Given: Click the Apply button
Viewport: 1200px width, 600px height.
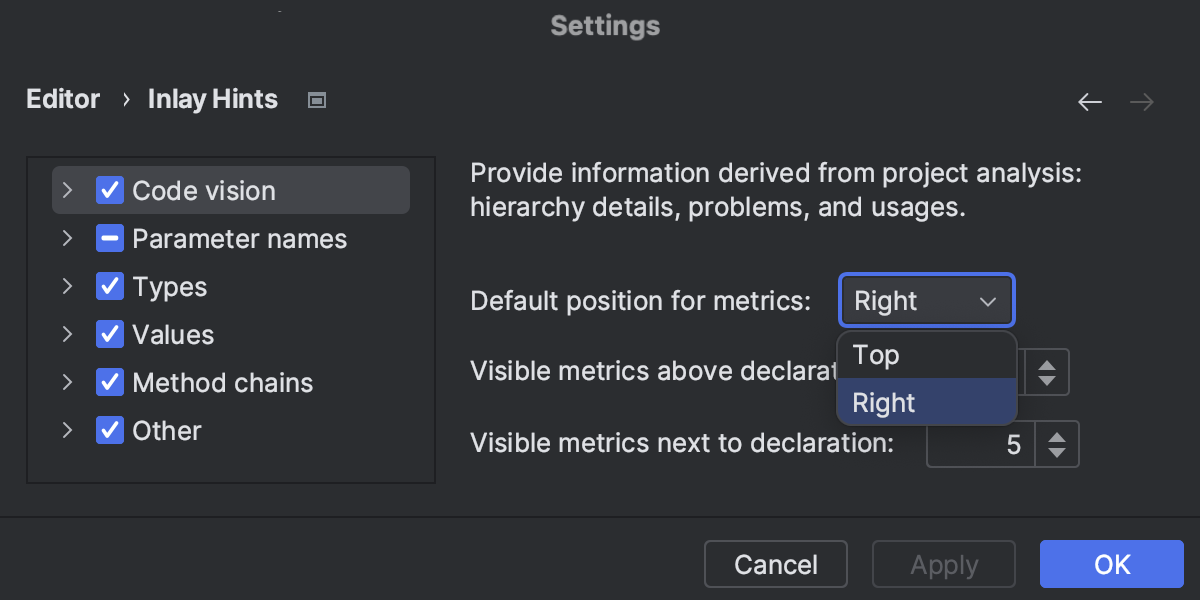Looking at the screenshot, I should 943,563.
